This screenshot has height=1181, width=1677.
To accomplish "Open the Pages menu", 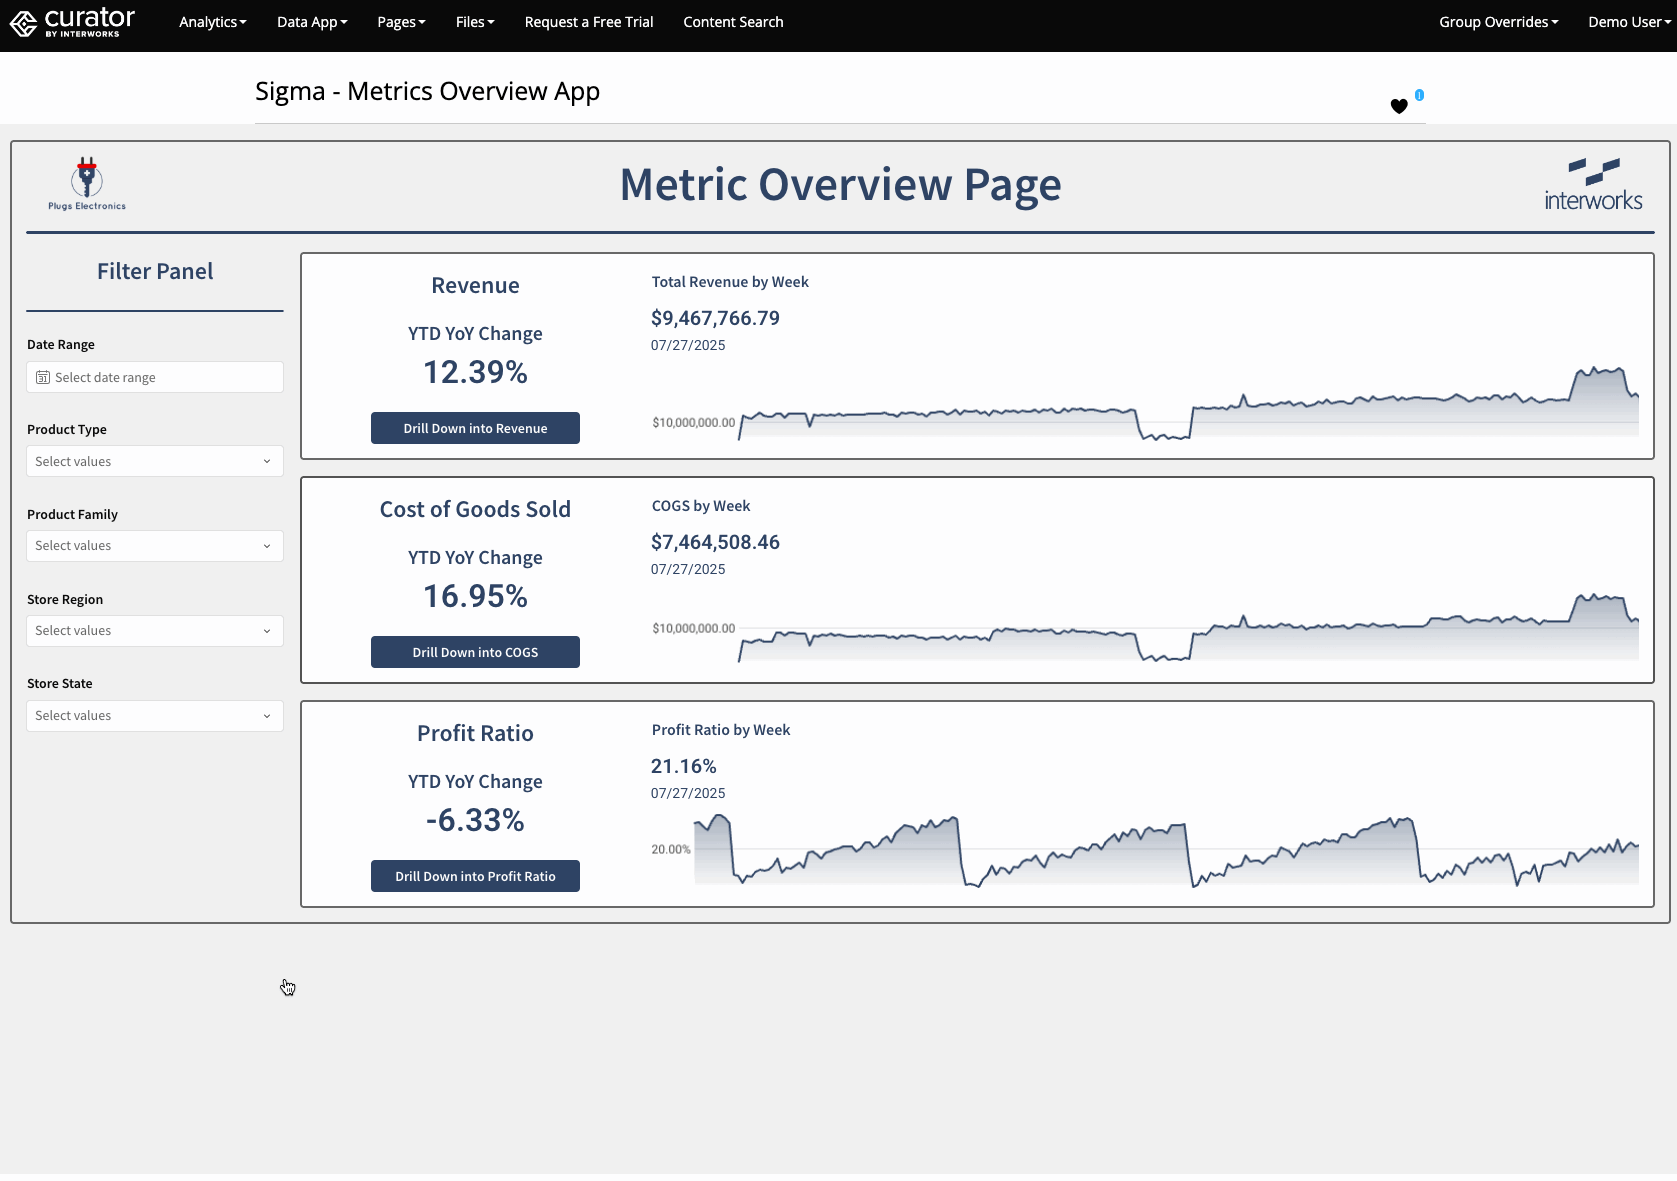I will [401, 22].
